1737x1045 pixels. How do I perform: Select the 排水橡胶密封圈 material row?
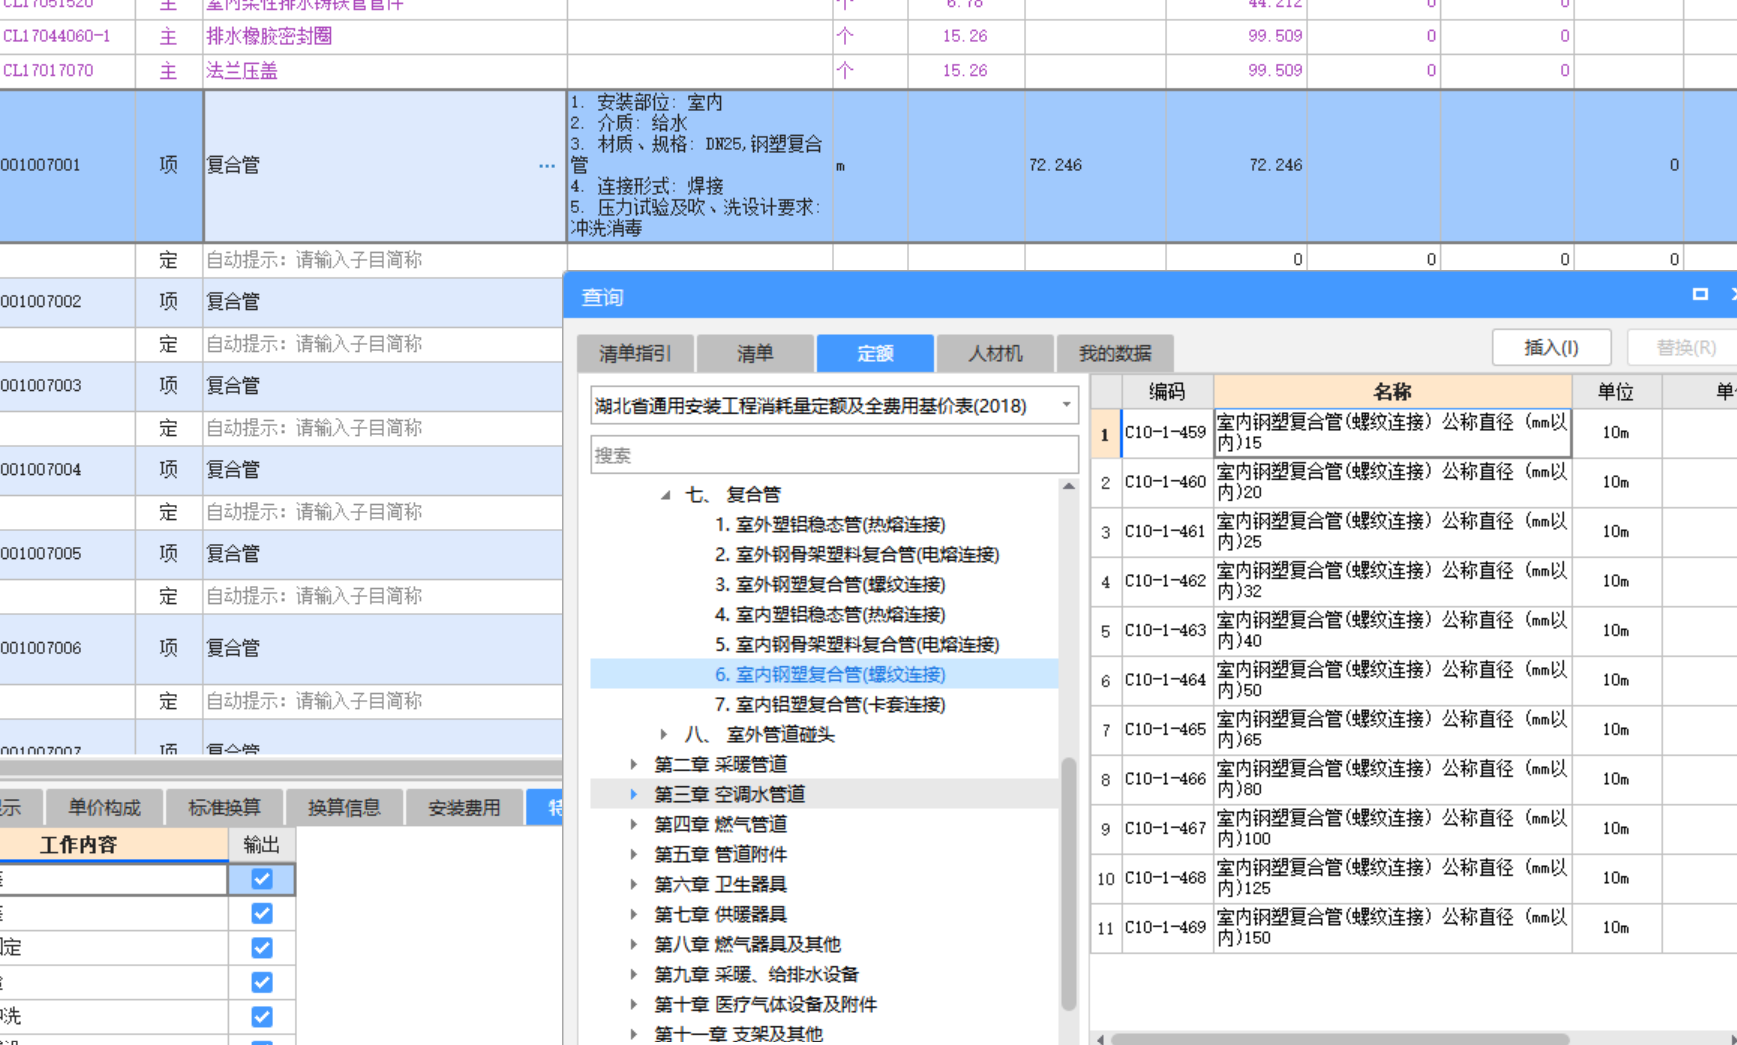[x=868, y=37]
